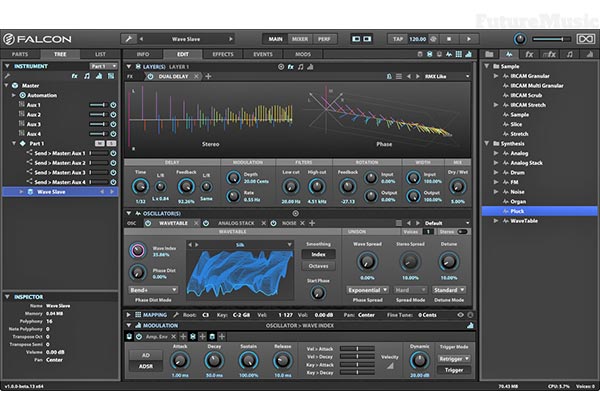Open the RMX Like preset dropdown

447,77
